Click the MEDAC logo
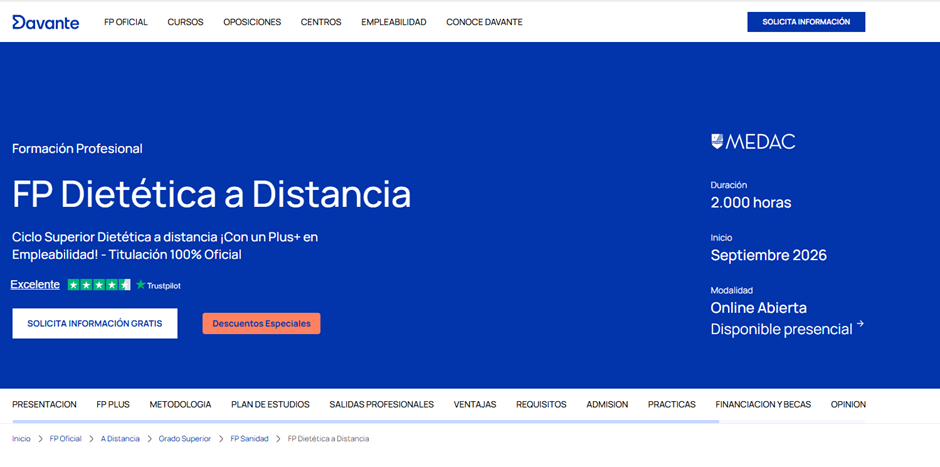This screenshot has width=940, height=467. click(753, 141)
